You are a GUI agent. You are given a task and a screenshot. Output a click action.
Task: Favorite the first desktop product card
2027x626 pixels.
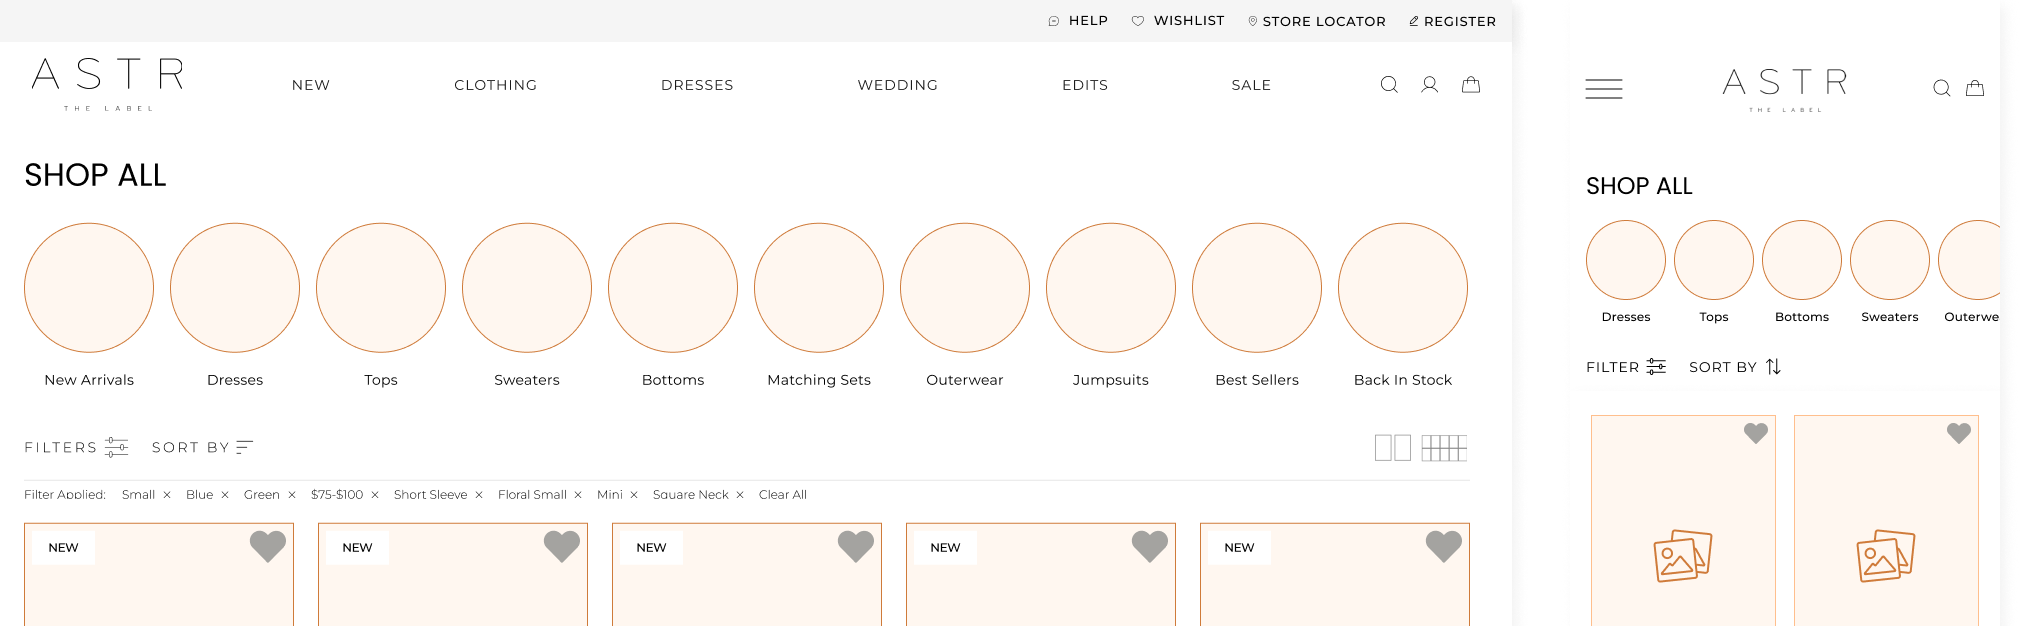pos(268,546)
